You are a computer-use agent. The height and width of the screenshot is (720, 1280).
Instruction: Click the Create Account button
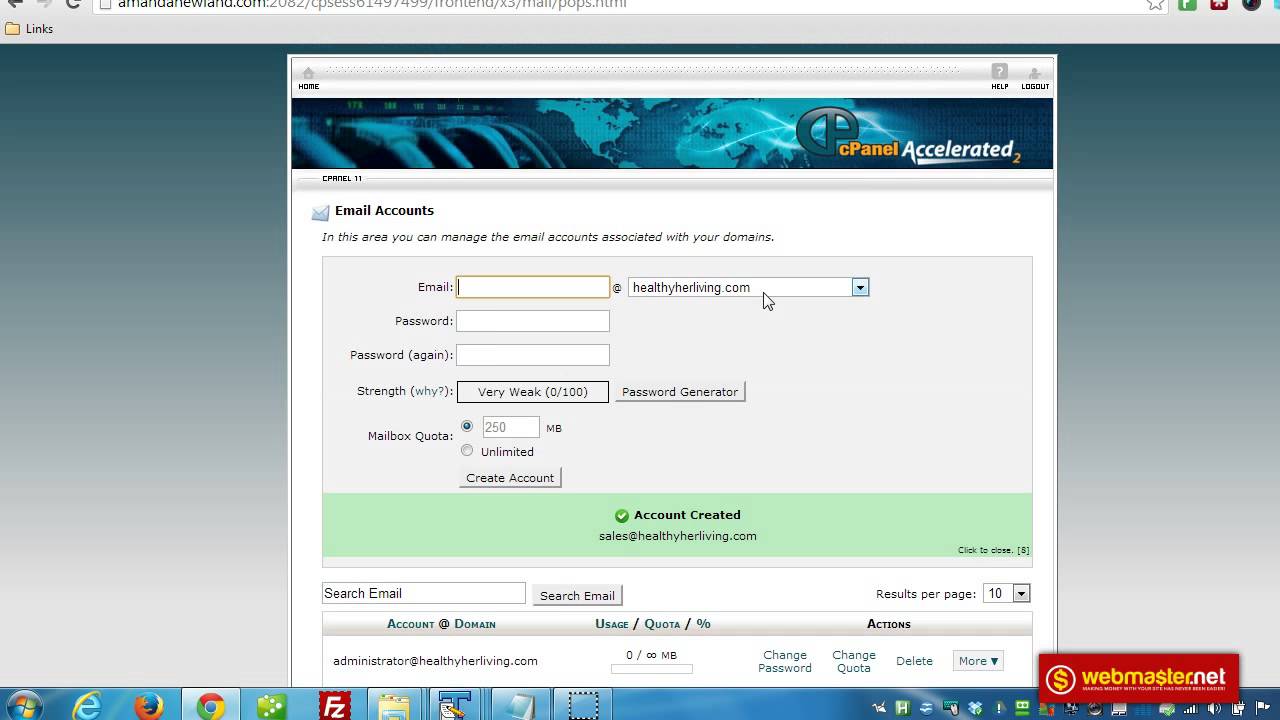click(x=510, y=478)
